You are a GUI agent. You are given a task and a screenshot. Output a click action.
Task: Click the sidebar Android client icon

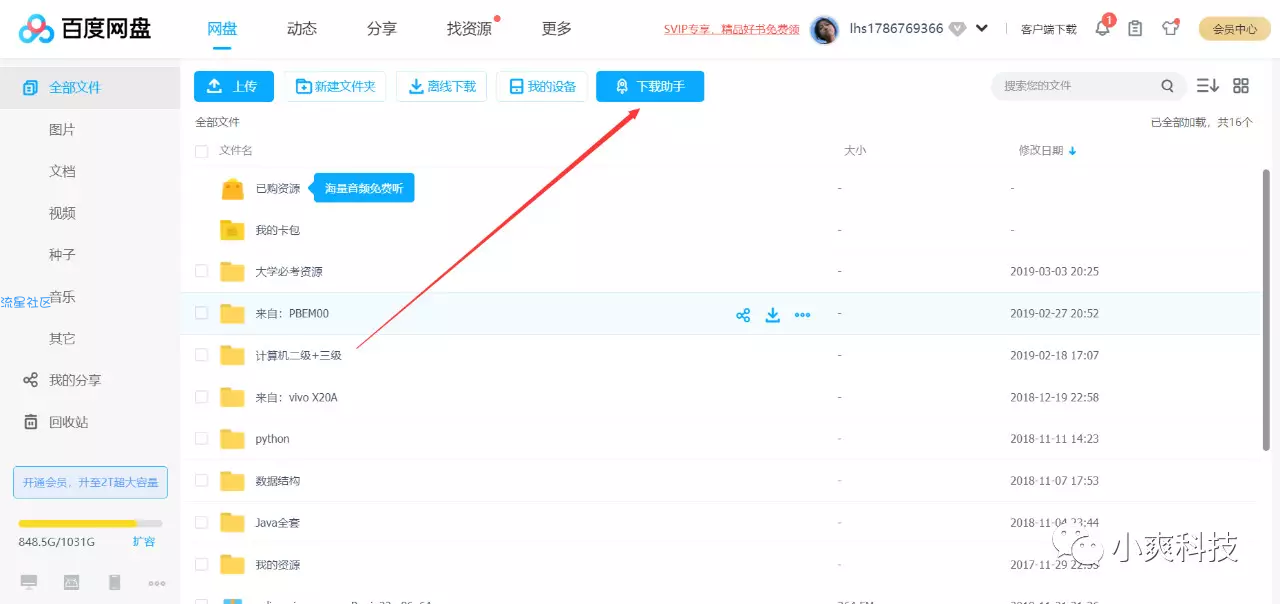tap(71, 582)
